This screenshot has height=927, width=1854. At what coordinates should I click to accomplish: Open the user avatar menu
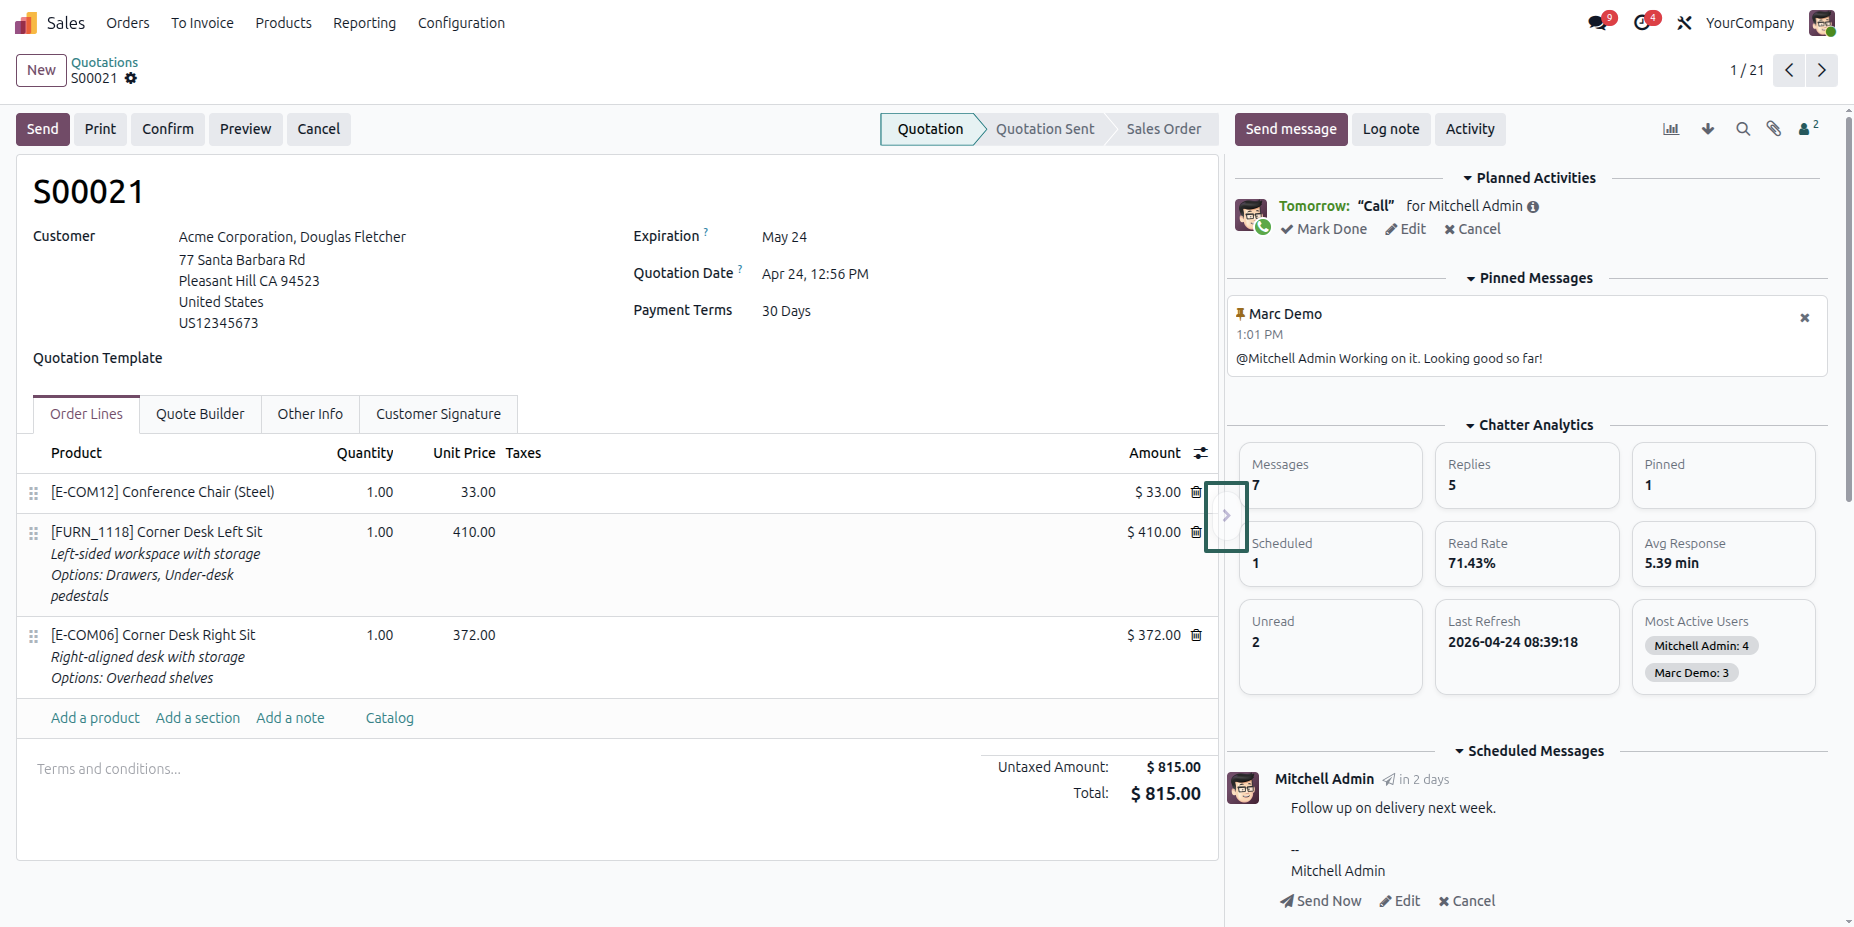pos(1822,23)
